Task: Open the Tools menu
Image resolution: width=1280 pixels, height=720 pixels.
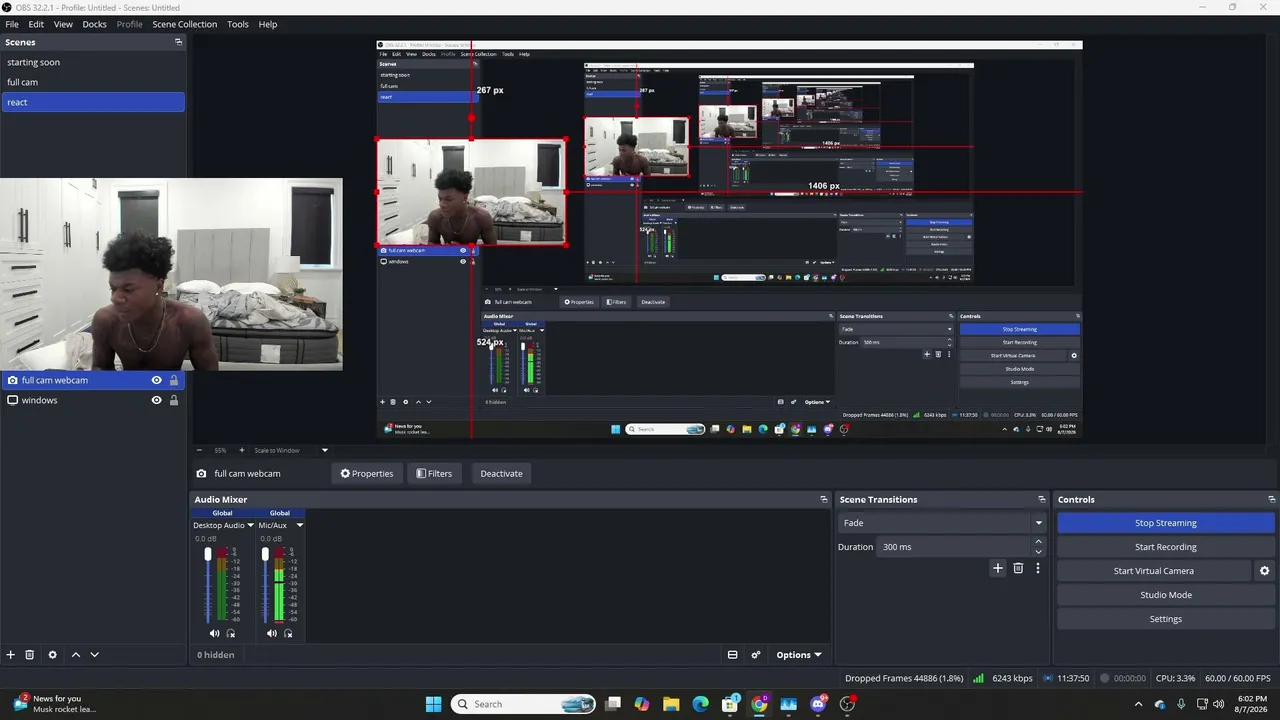Action: [x=238, y=24]
